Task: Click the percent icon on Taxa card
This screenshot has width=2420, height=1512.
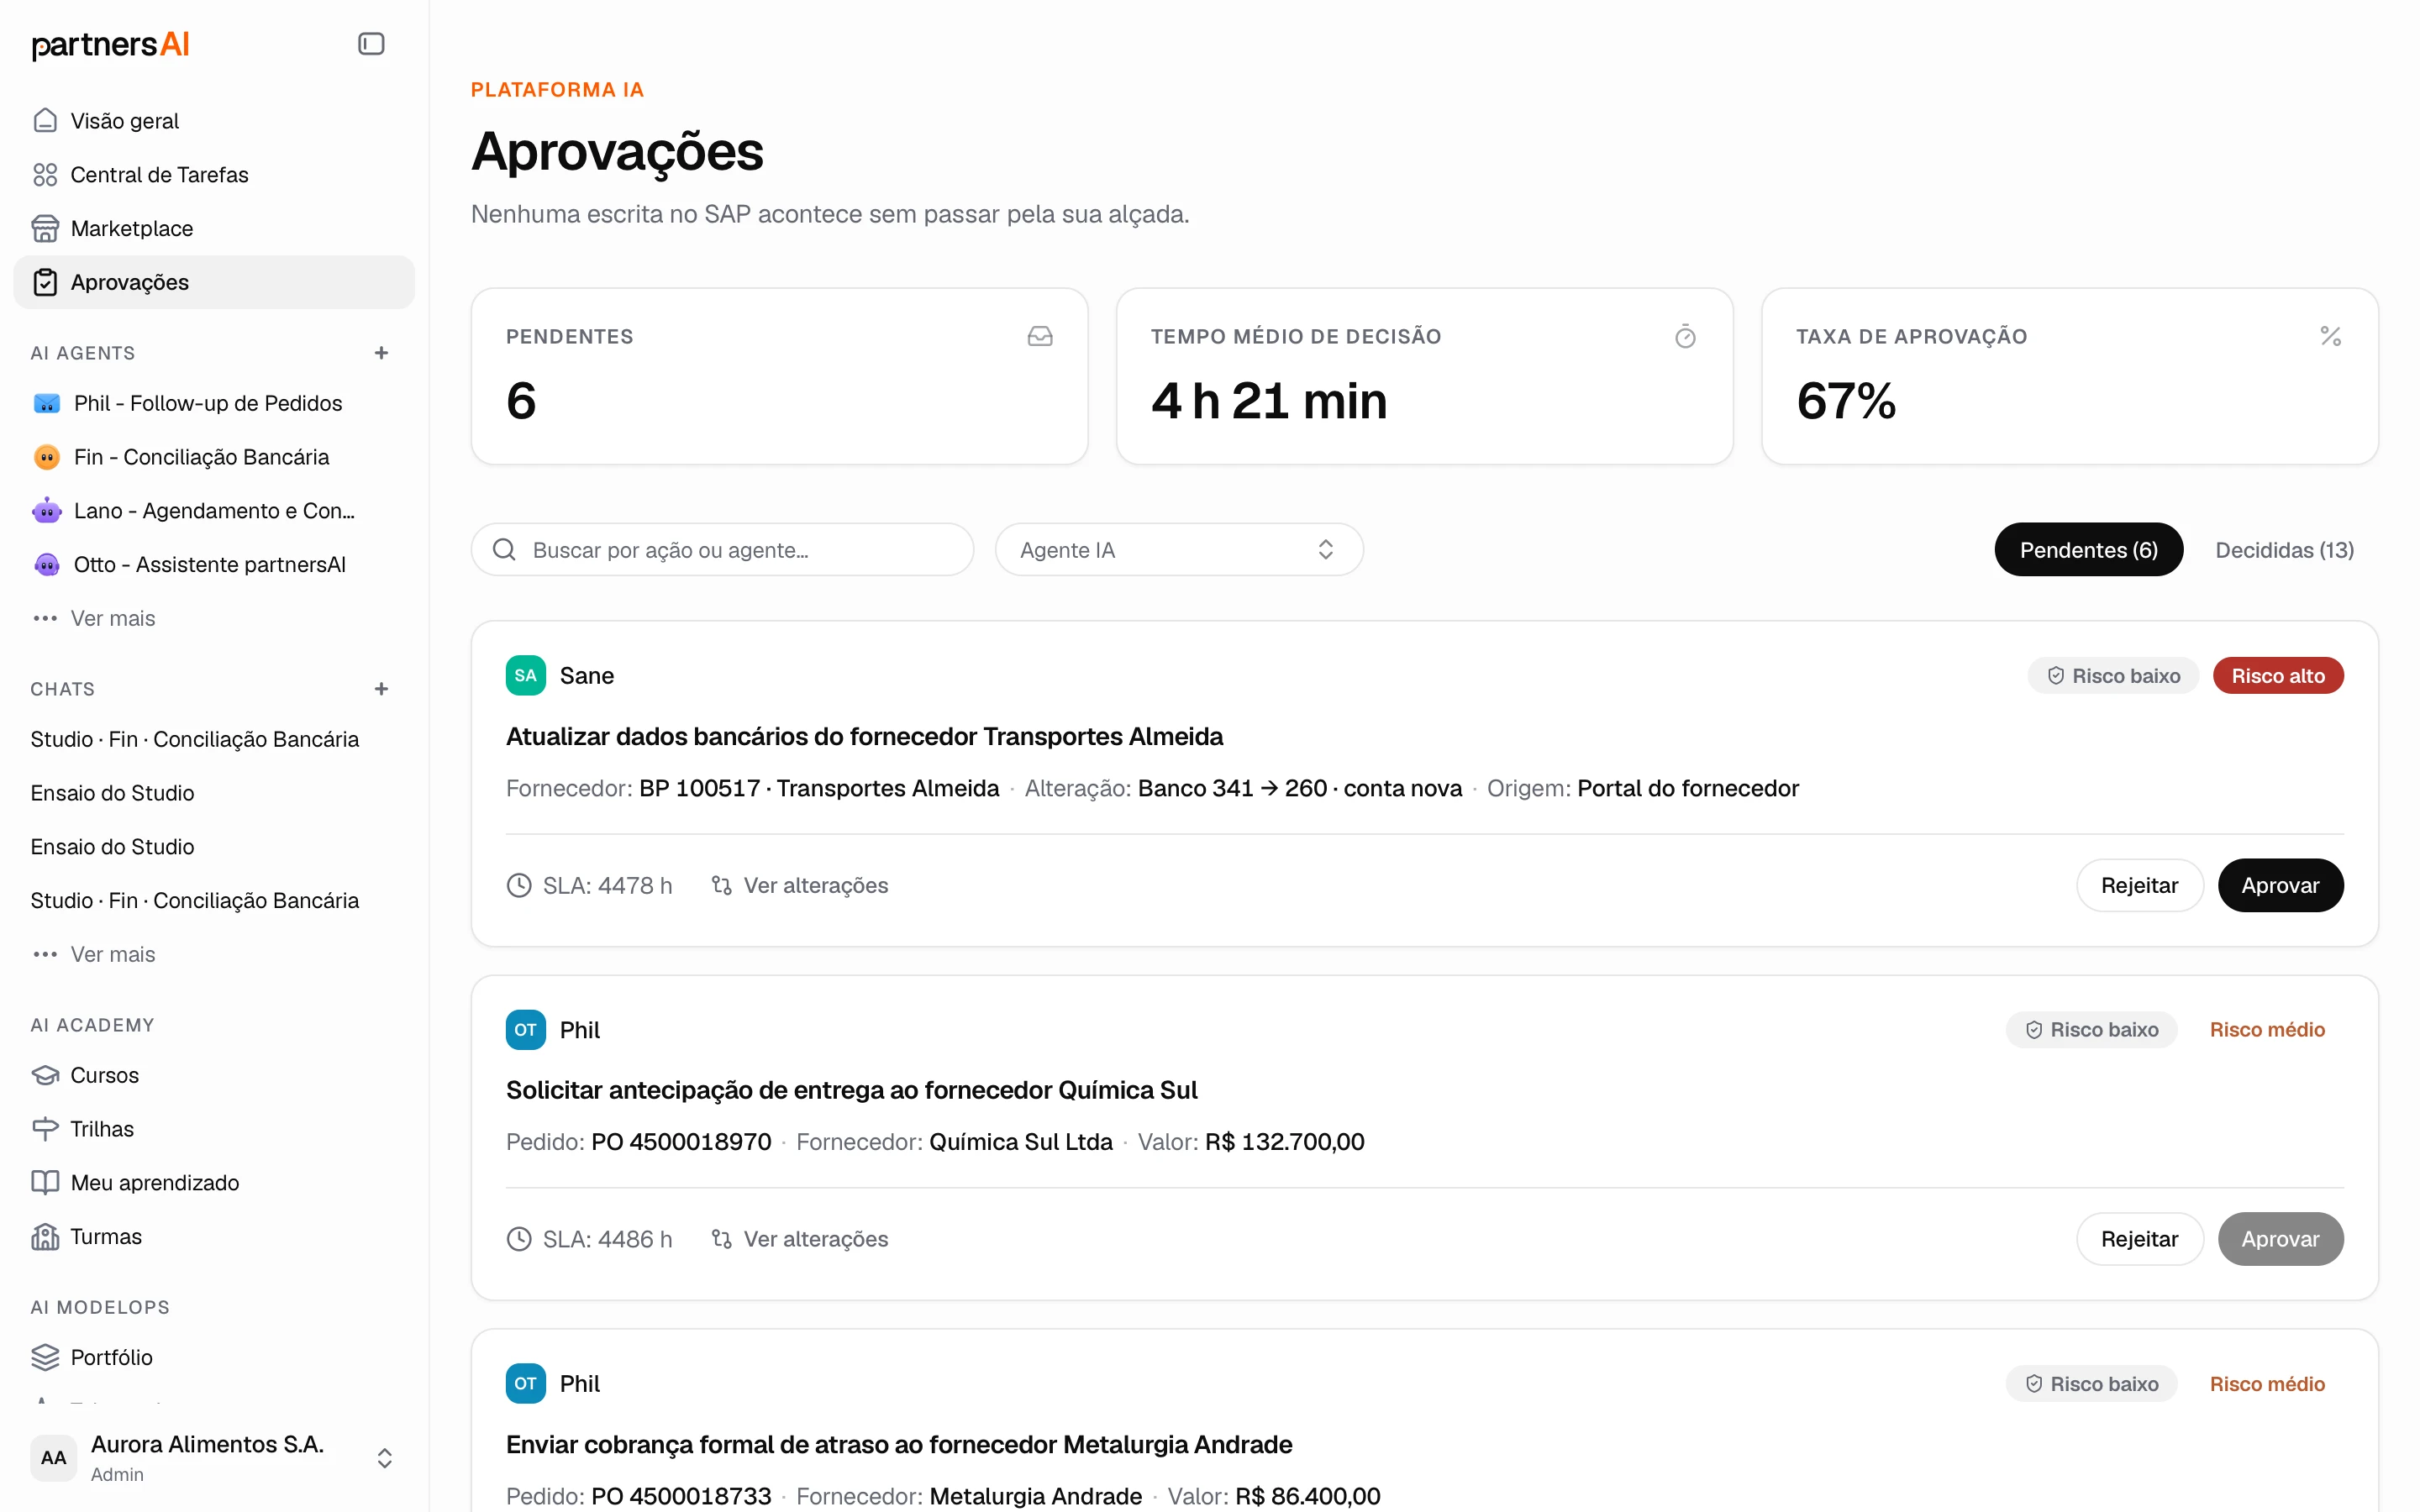Action: tap(2330, 336)
